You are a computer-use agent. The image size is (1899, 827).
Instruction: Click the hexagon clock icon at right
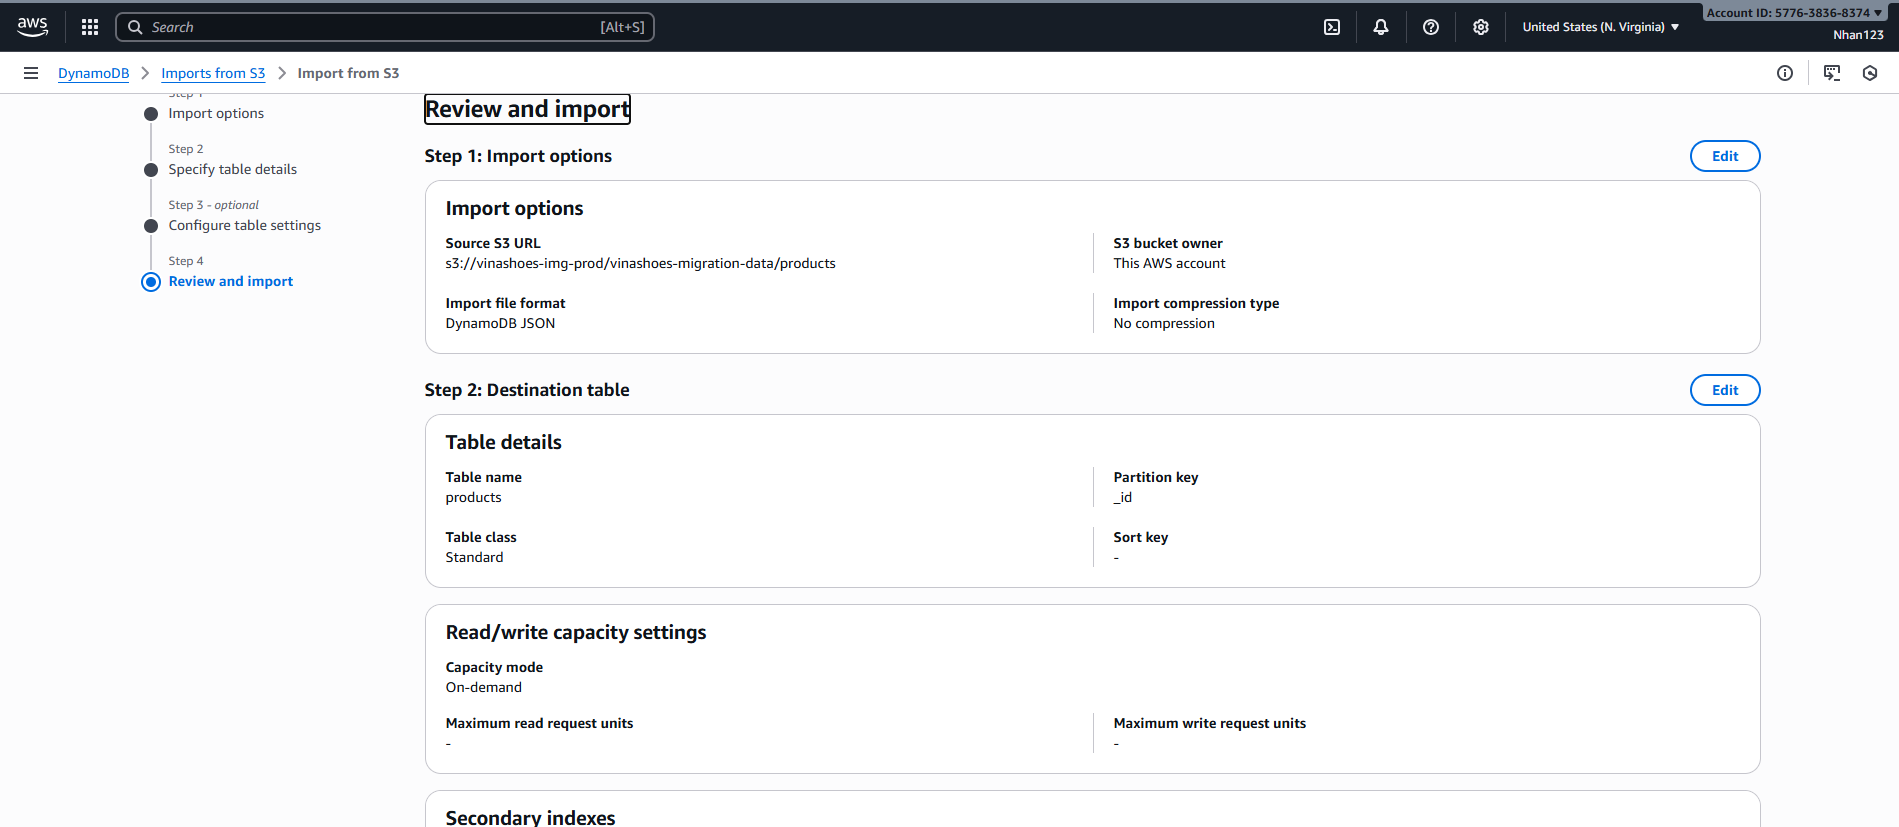(1870, 73)
